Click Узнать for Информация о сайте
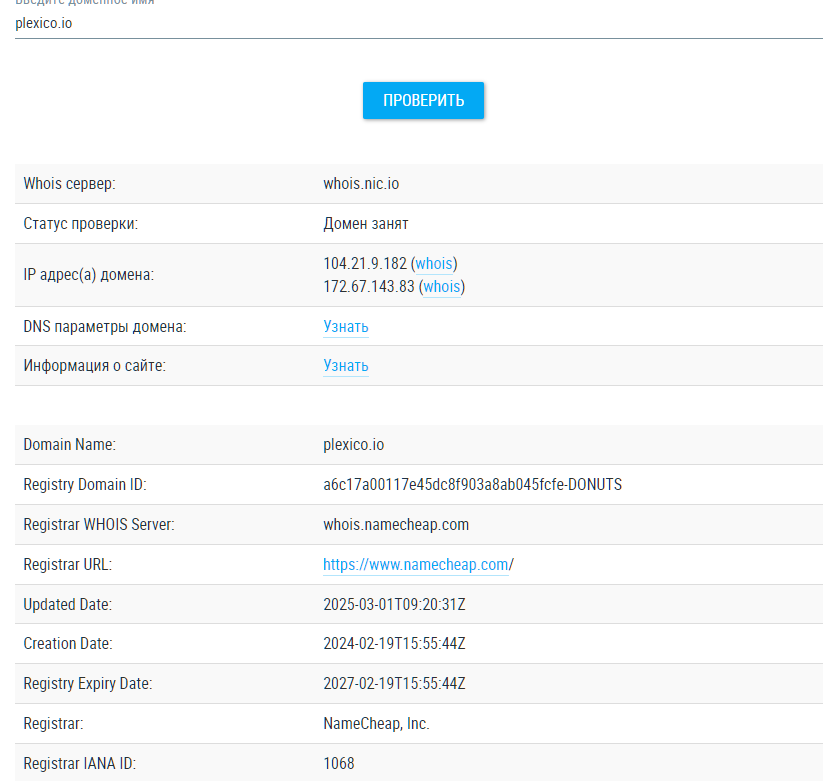The image size is (823, 781). (346, 366)
